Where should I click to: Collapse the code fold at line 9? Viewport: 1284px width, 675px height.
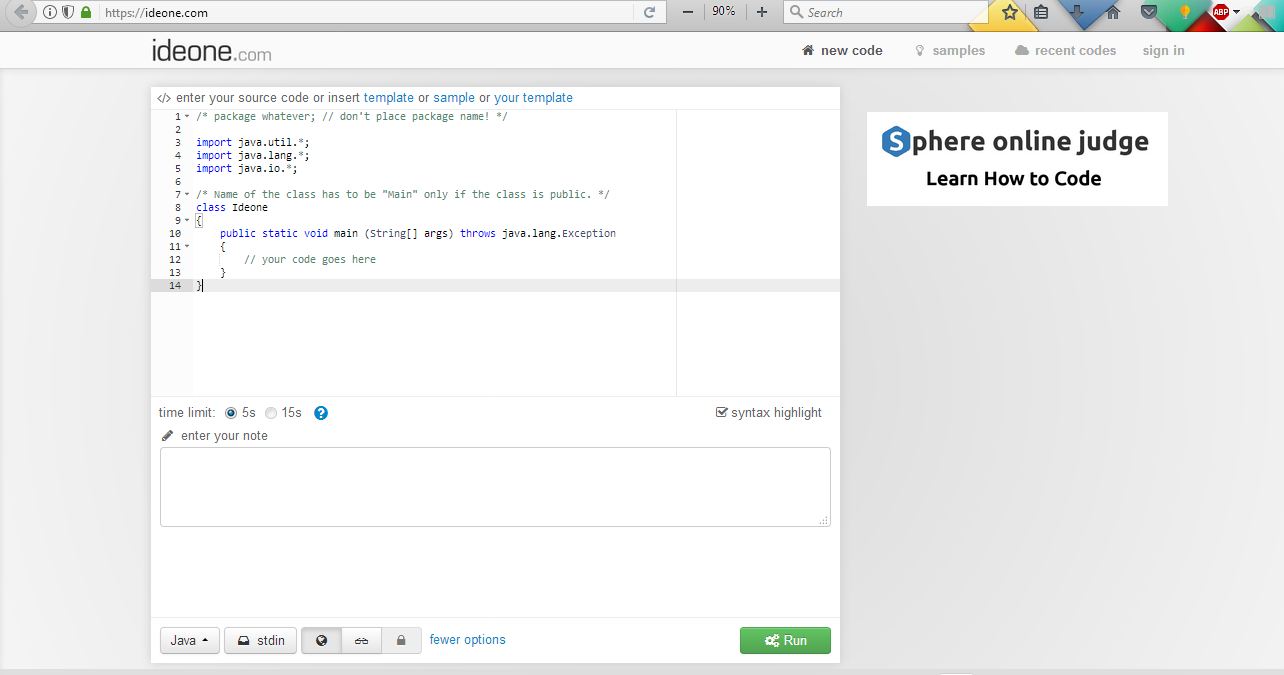(187, 221)
